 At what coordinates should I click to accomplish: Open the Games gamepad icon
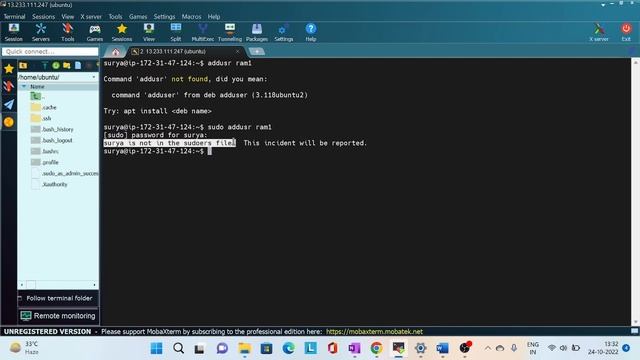pos(95,32)
